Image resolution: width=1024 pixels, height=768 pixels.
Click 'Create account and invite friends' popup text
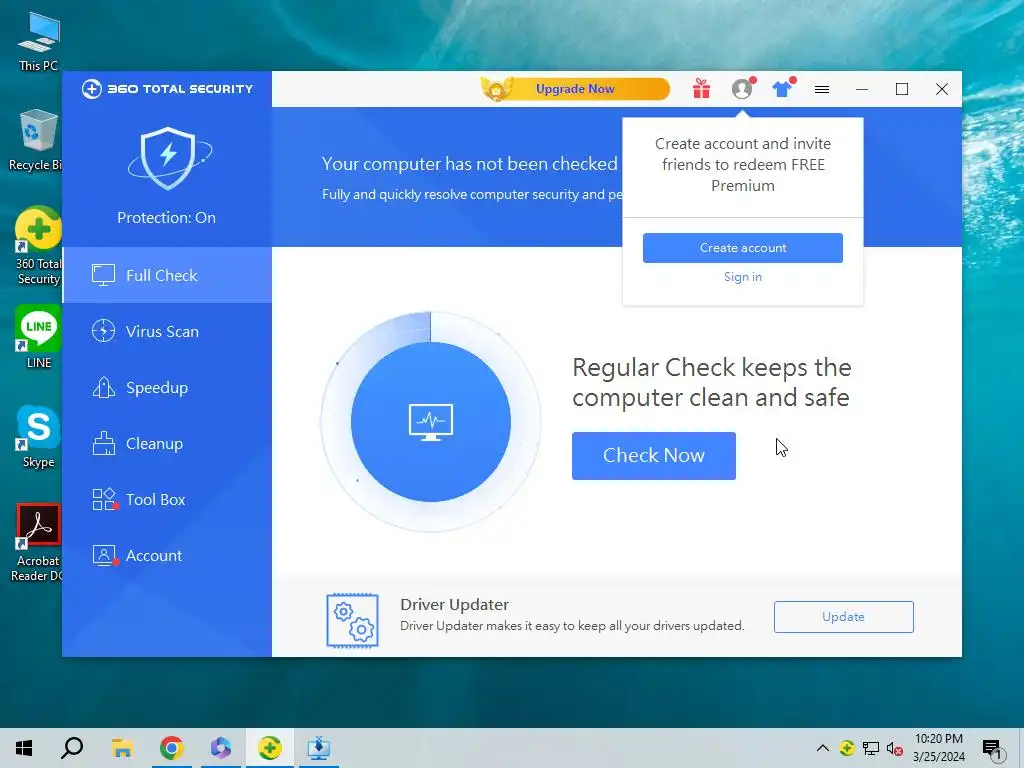pos(743,165)
